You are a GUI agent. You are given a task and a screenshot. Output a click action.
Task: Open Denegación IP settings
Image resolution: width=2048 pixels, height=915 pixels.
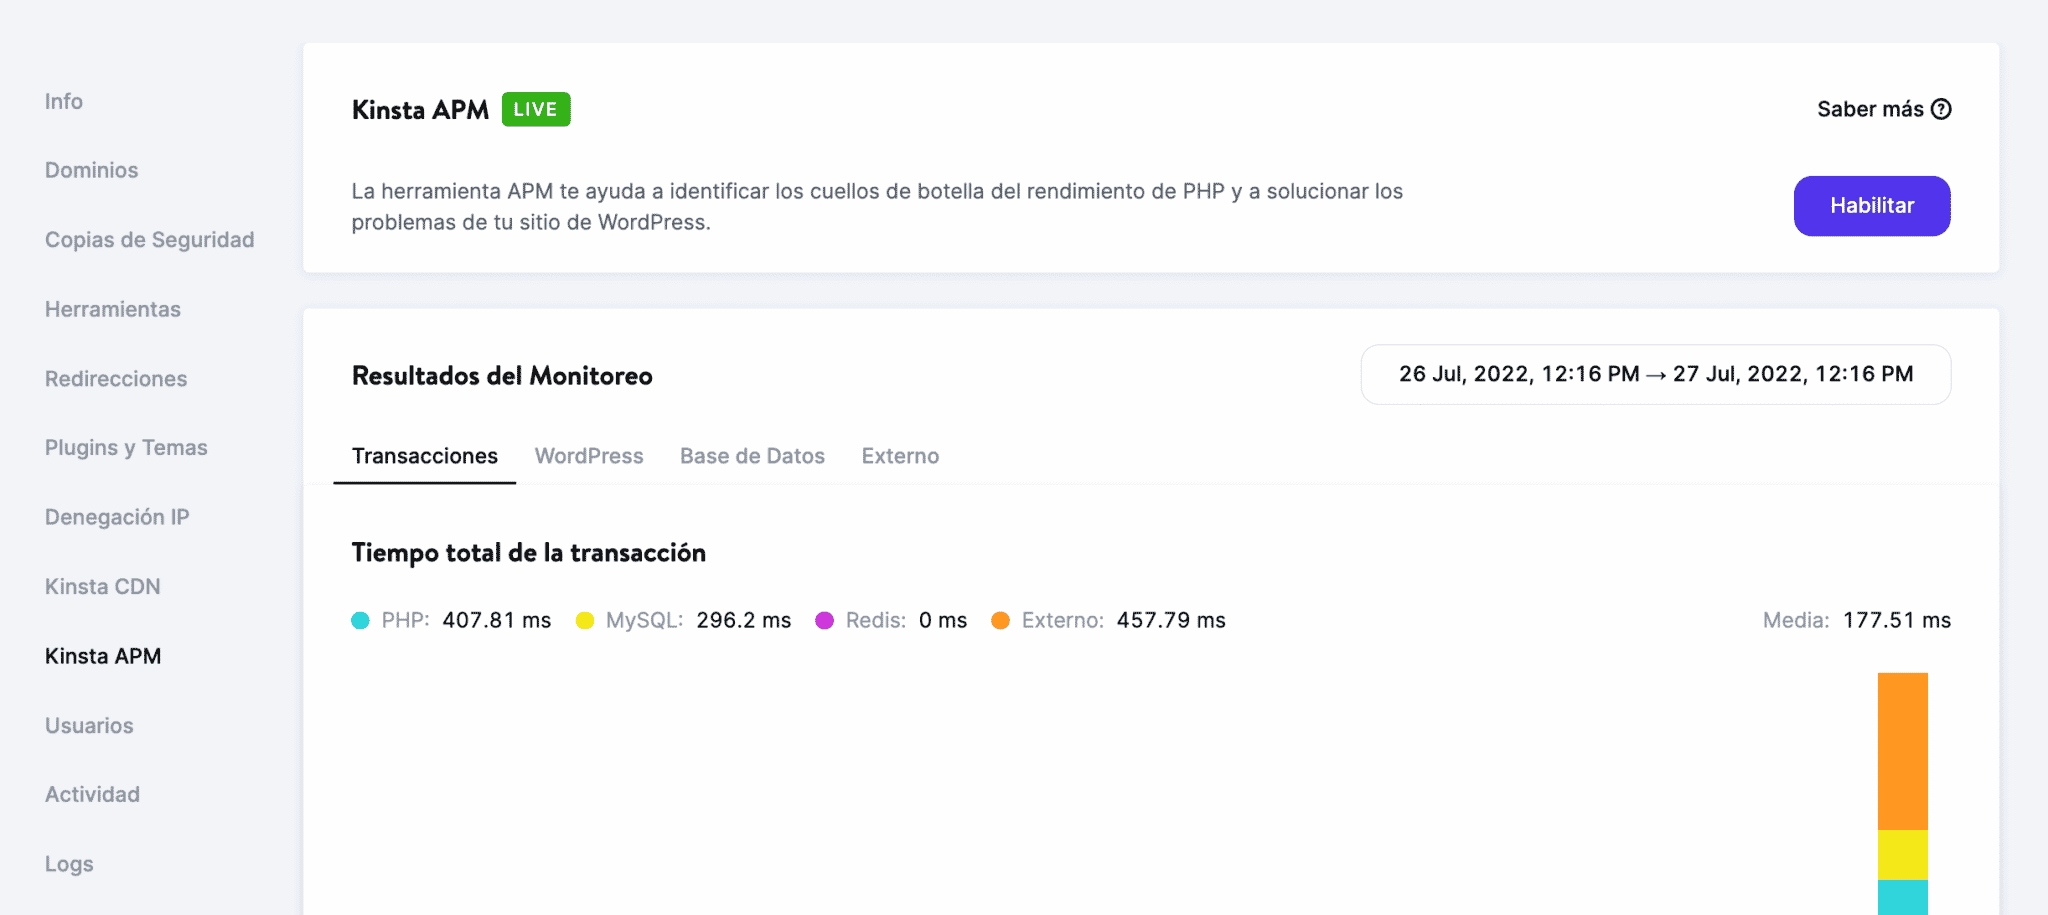point(116,516)
